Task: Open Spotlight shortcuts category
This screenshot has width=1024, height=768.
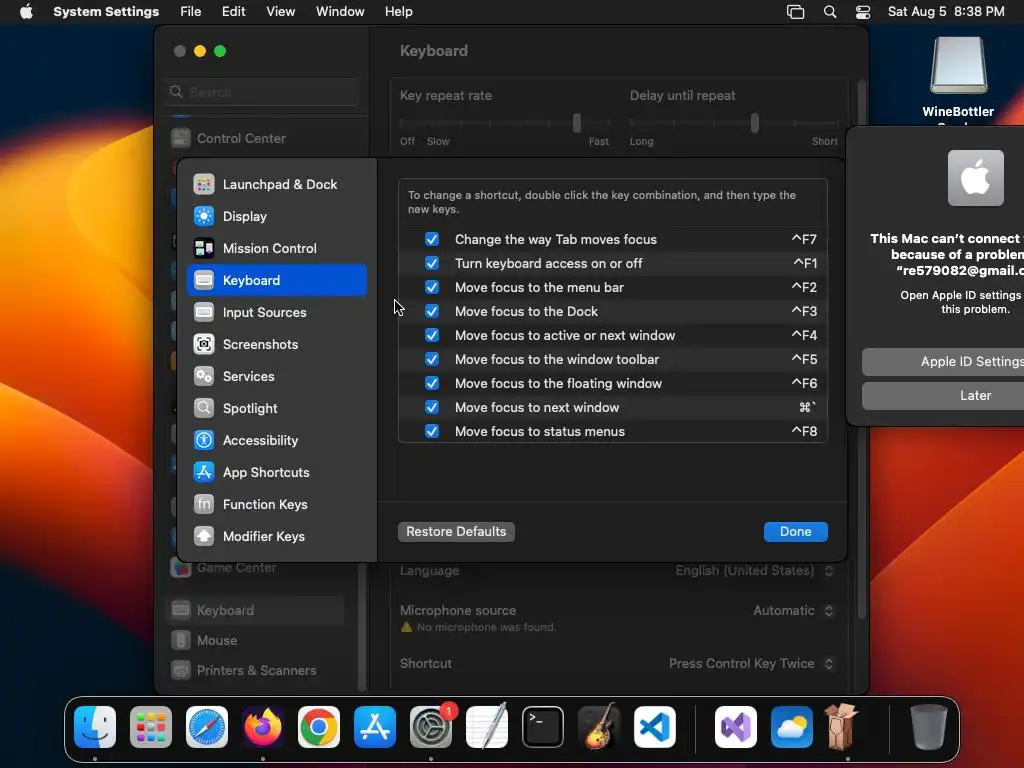Action: [x=277, y=408]
